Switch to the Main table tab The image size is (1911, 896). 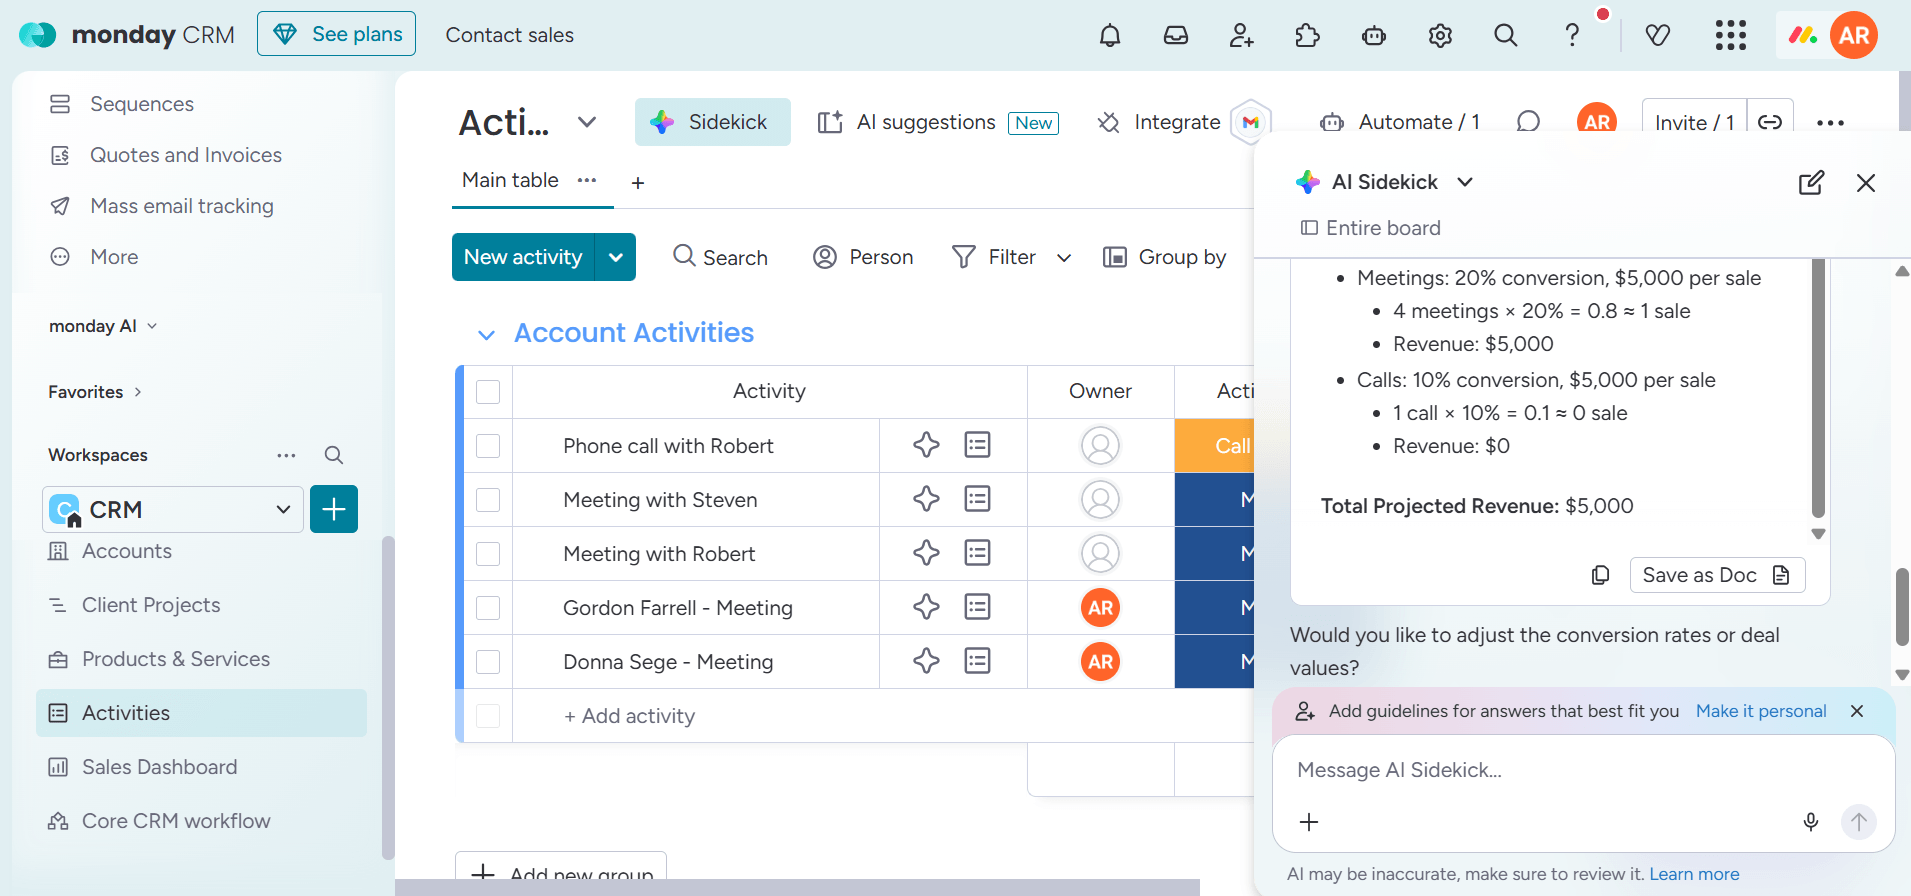tap(510, 180)
